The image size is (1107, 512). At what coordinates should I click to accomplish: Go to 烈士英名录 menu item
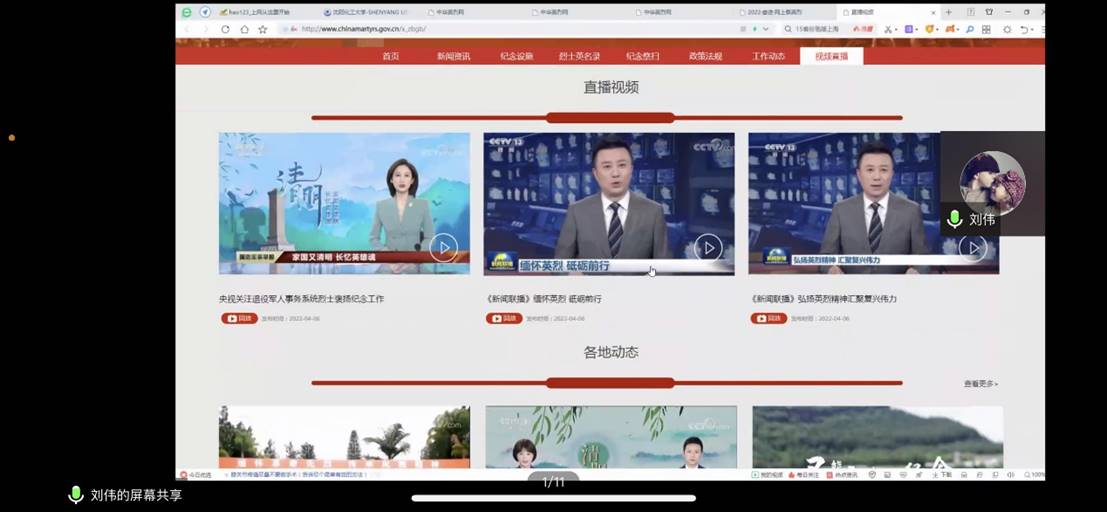(579, 56)
